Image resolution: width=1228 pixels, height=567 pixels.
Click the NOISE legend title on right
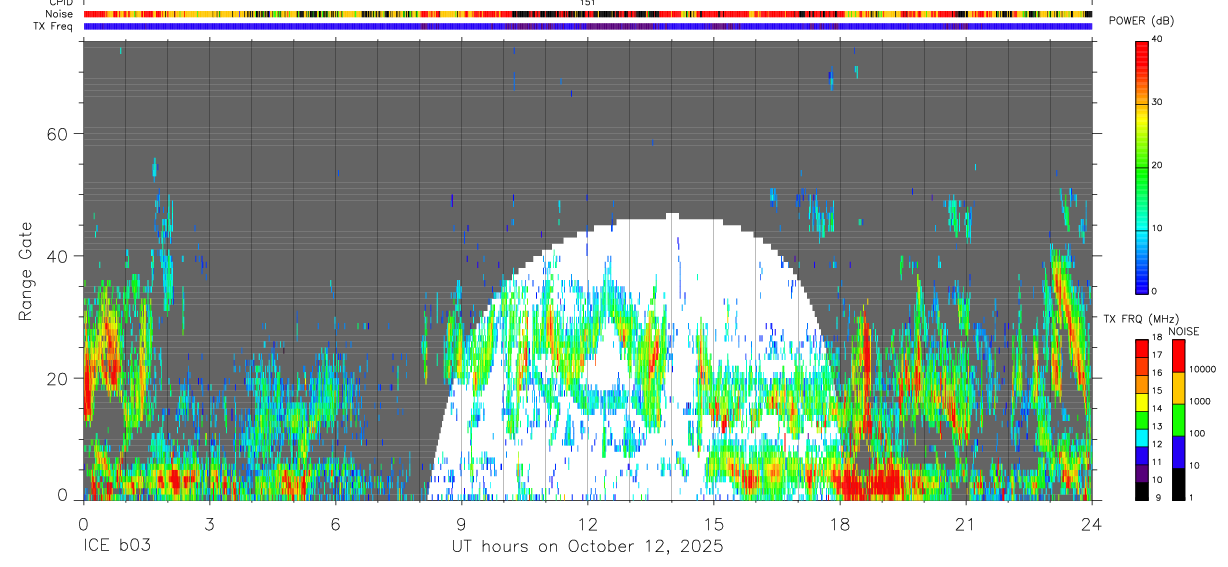pyautogui.click(x=1183, y=331)
